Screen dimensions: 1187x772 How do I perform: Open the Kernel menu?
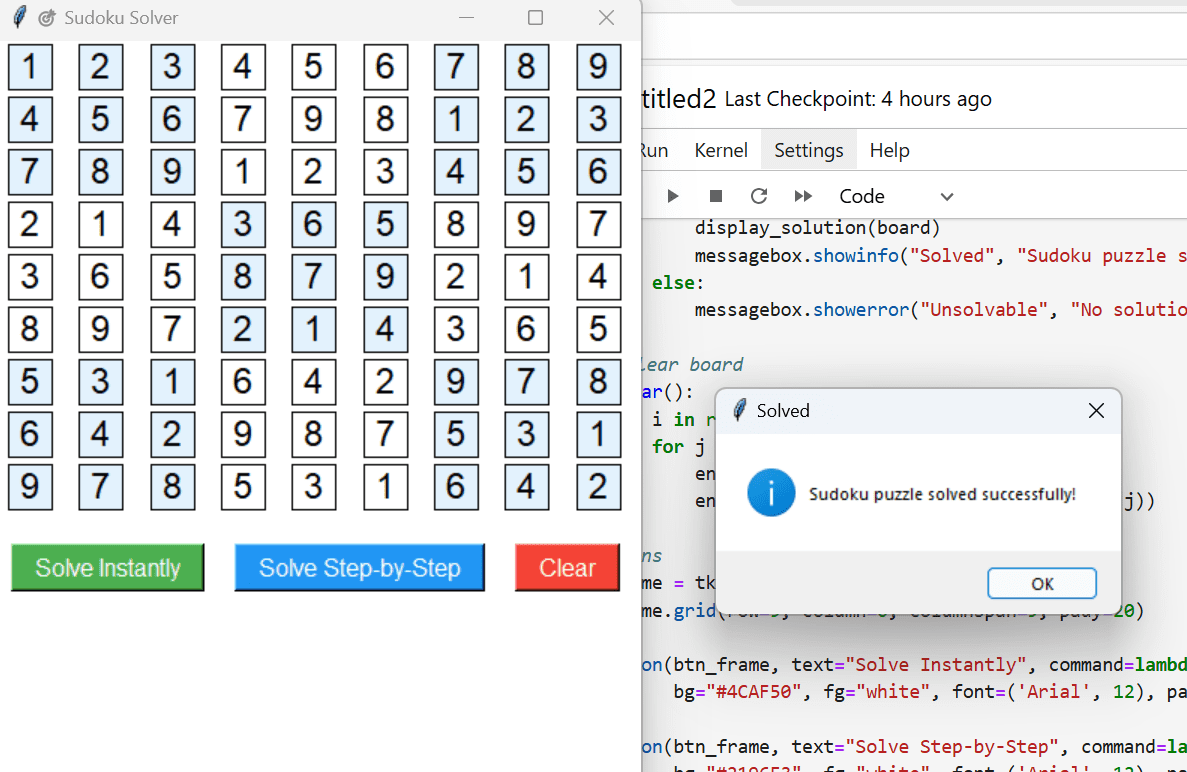720,150
